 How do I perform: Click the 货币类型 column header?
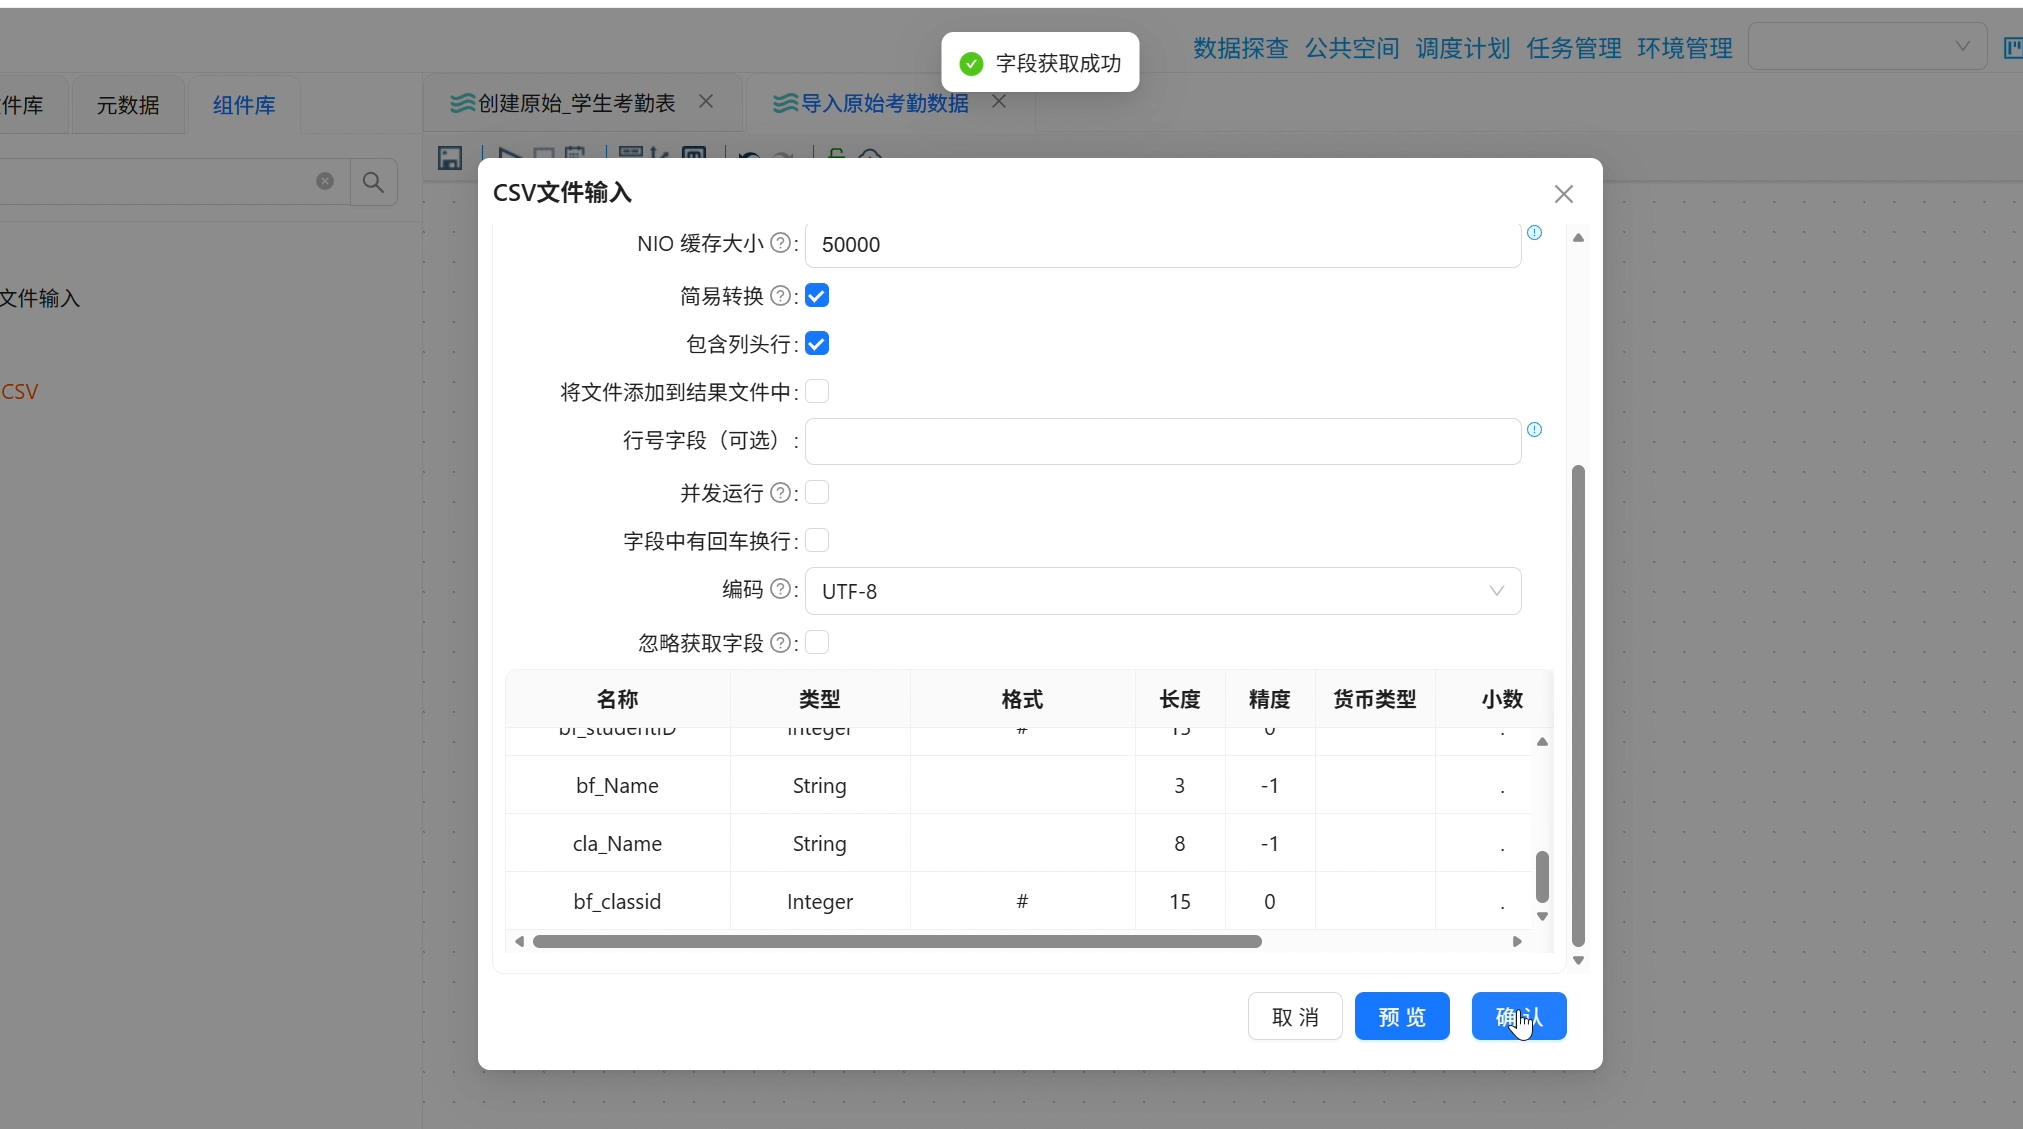(x=1375, y=699)
